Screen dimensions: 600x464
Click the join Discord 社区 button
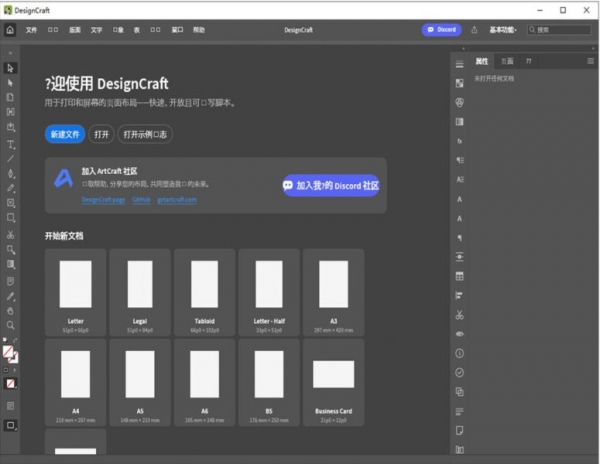tap(331, 186)
